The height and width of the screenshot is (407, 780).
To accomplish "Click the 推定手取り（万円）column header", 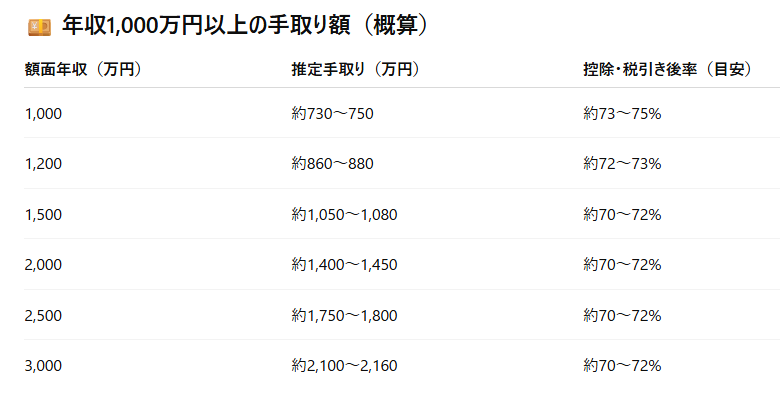I will click(x=356, y=69).
